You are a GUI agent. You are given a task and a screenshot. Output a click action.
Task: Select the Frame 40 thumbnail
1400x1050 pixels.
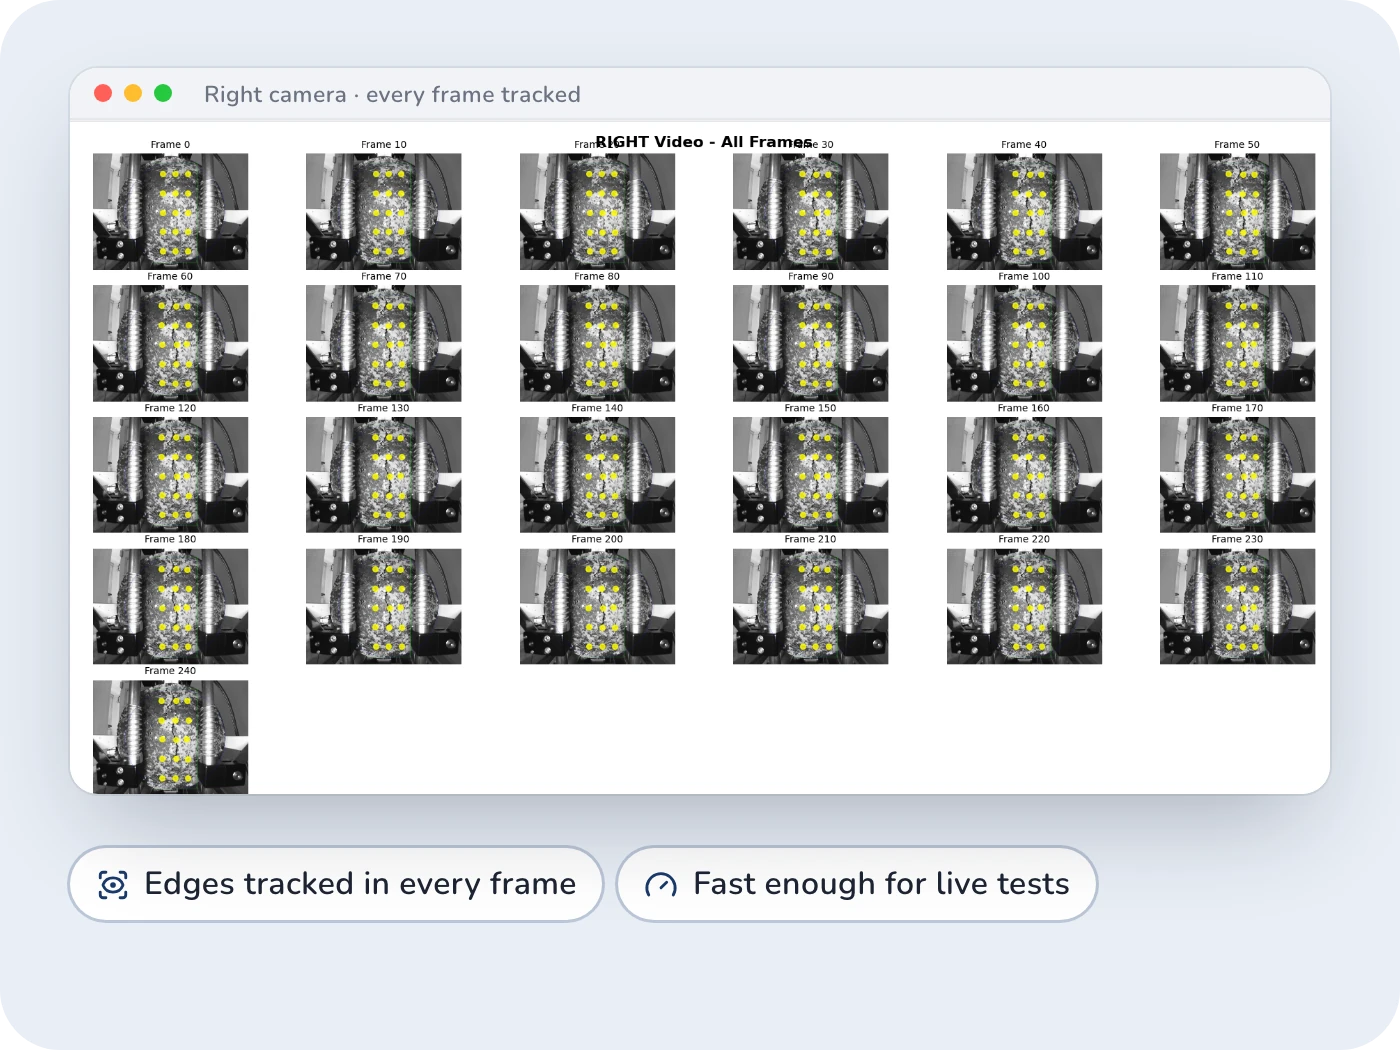tap(1024, 211)
